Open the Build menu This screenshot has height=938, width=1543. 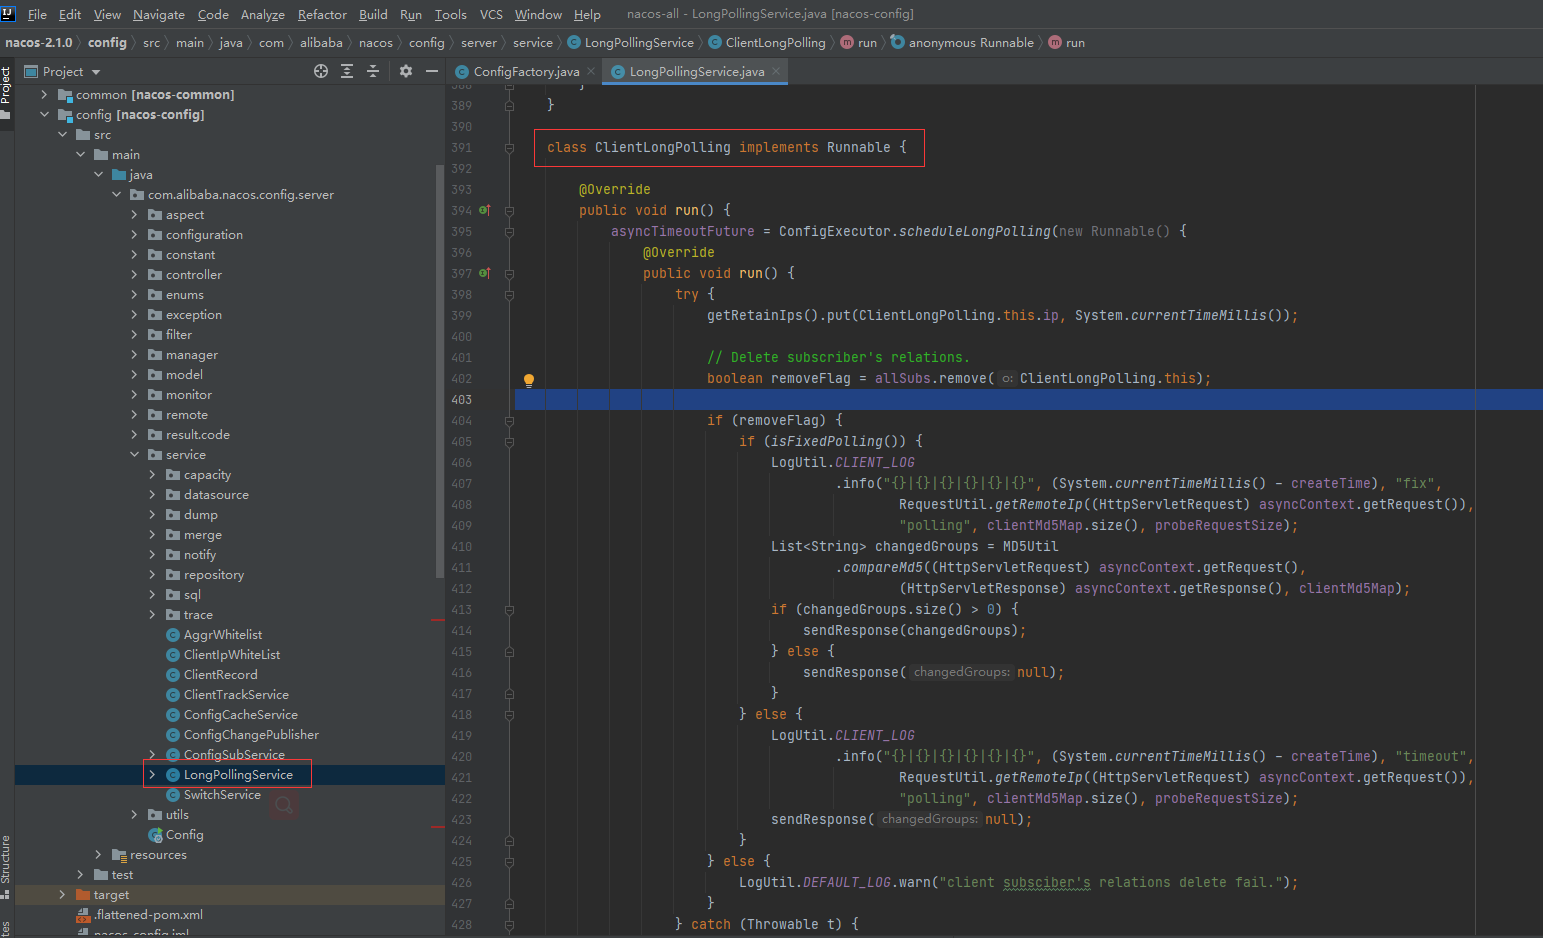click(x=373, y=14)
